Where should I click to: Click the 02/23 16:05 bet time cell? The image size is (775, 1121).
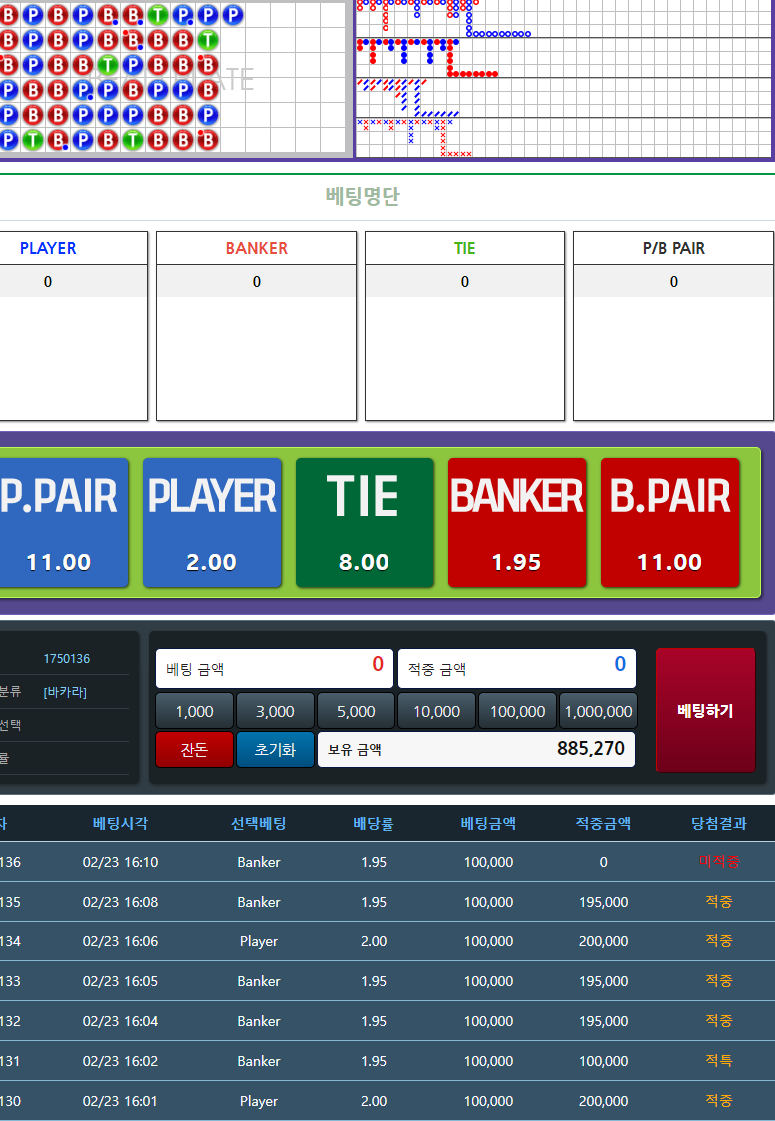click(x=120, y=982)
